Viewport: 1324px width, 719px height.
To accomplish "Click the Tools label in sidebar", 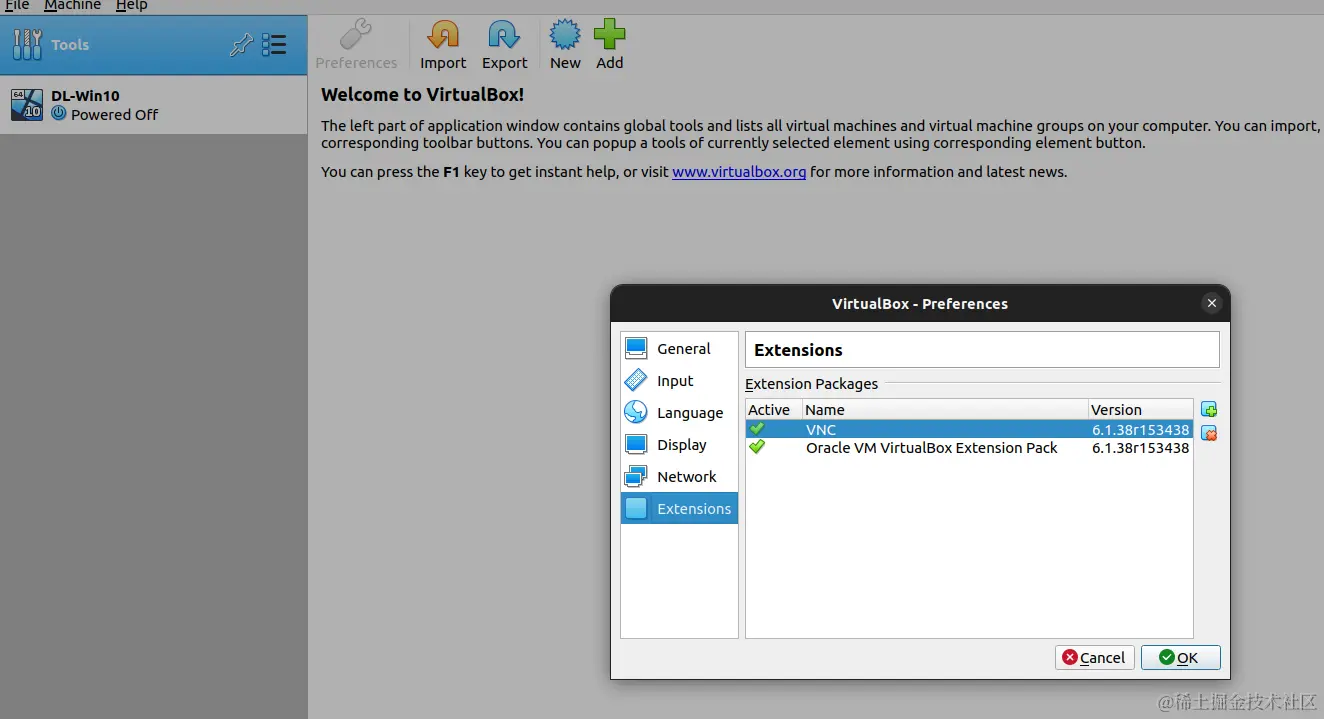I will [70, 44].
